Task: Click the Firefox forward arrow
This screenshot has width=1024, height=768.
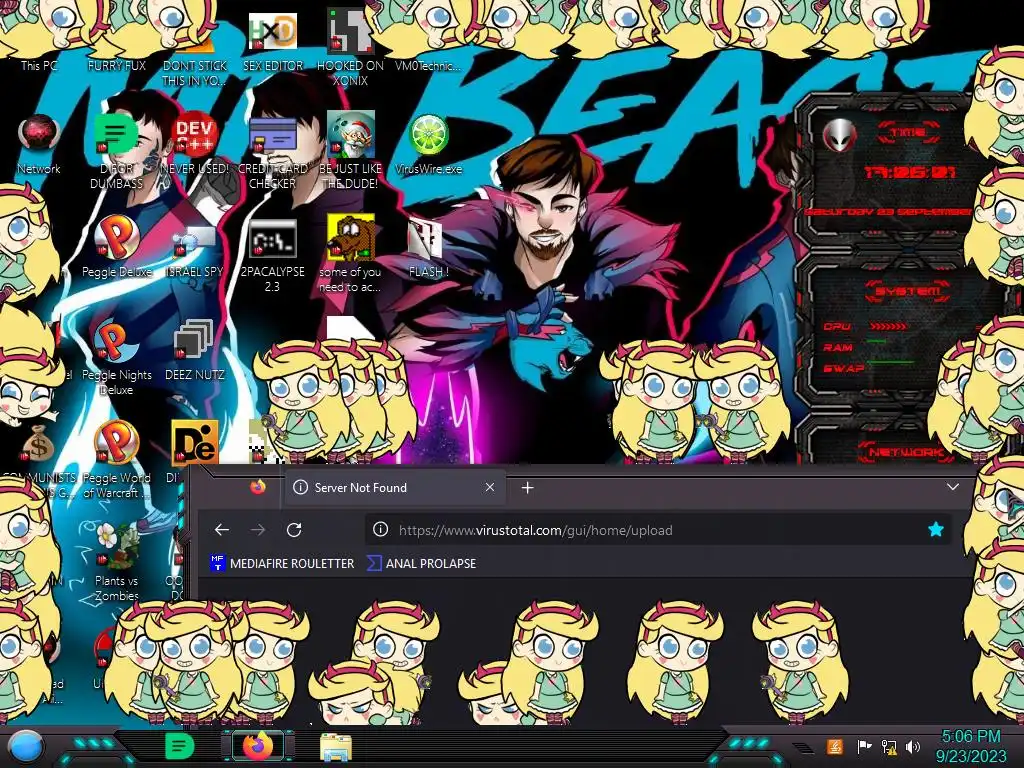Action: 258,530
